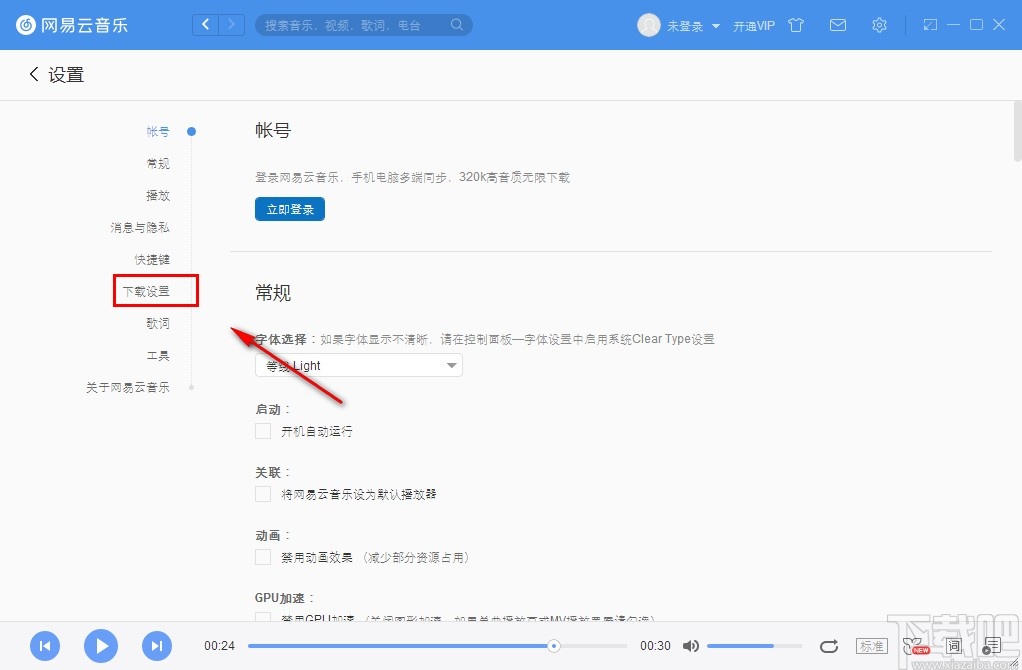Image resolution: width=1022 pixels, height=670 pixels.
Task: Check the 禁用GPU加速 option
Action: pos(263,617)
